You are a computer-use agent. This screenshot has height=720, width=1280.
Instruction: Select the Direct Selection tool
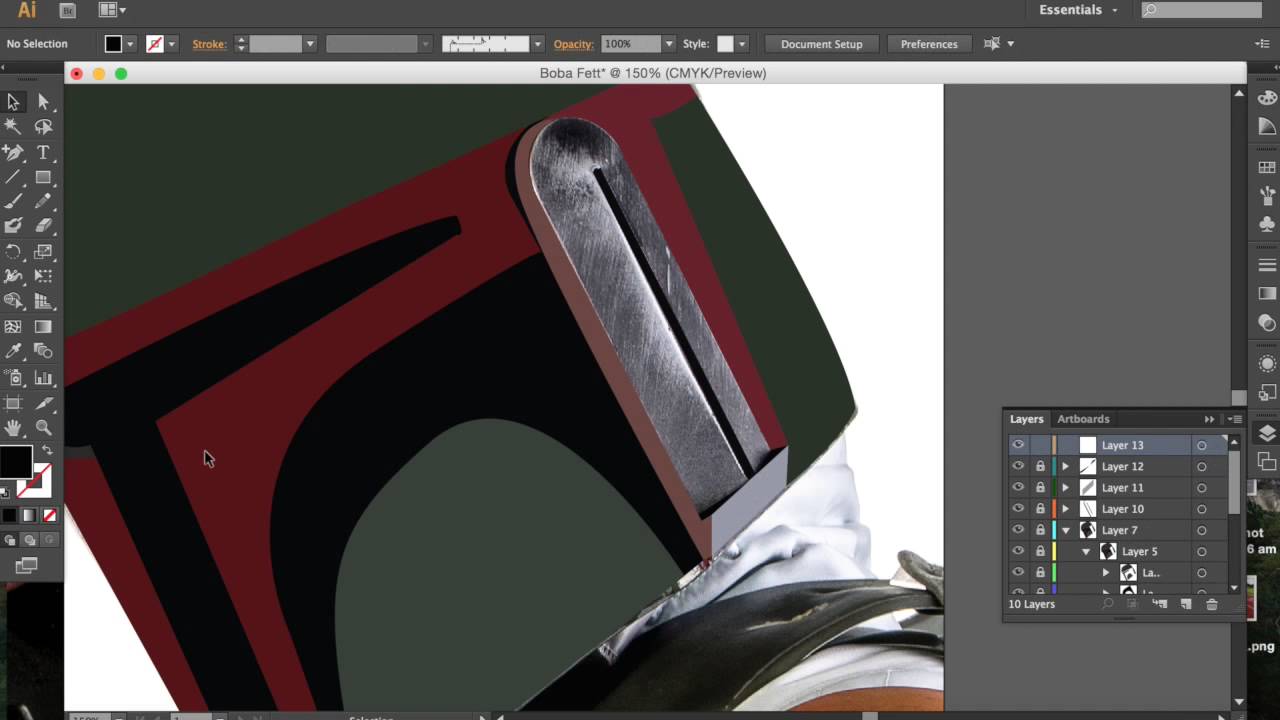pos(43,102)
